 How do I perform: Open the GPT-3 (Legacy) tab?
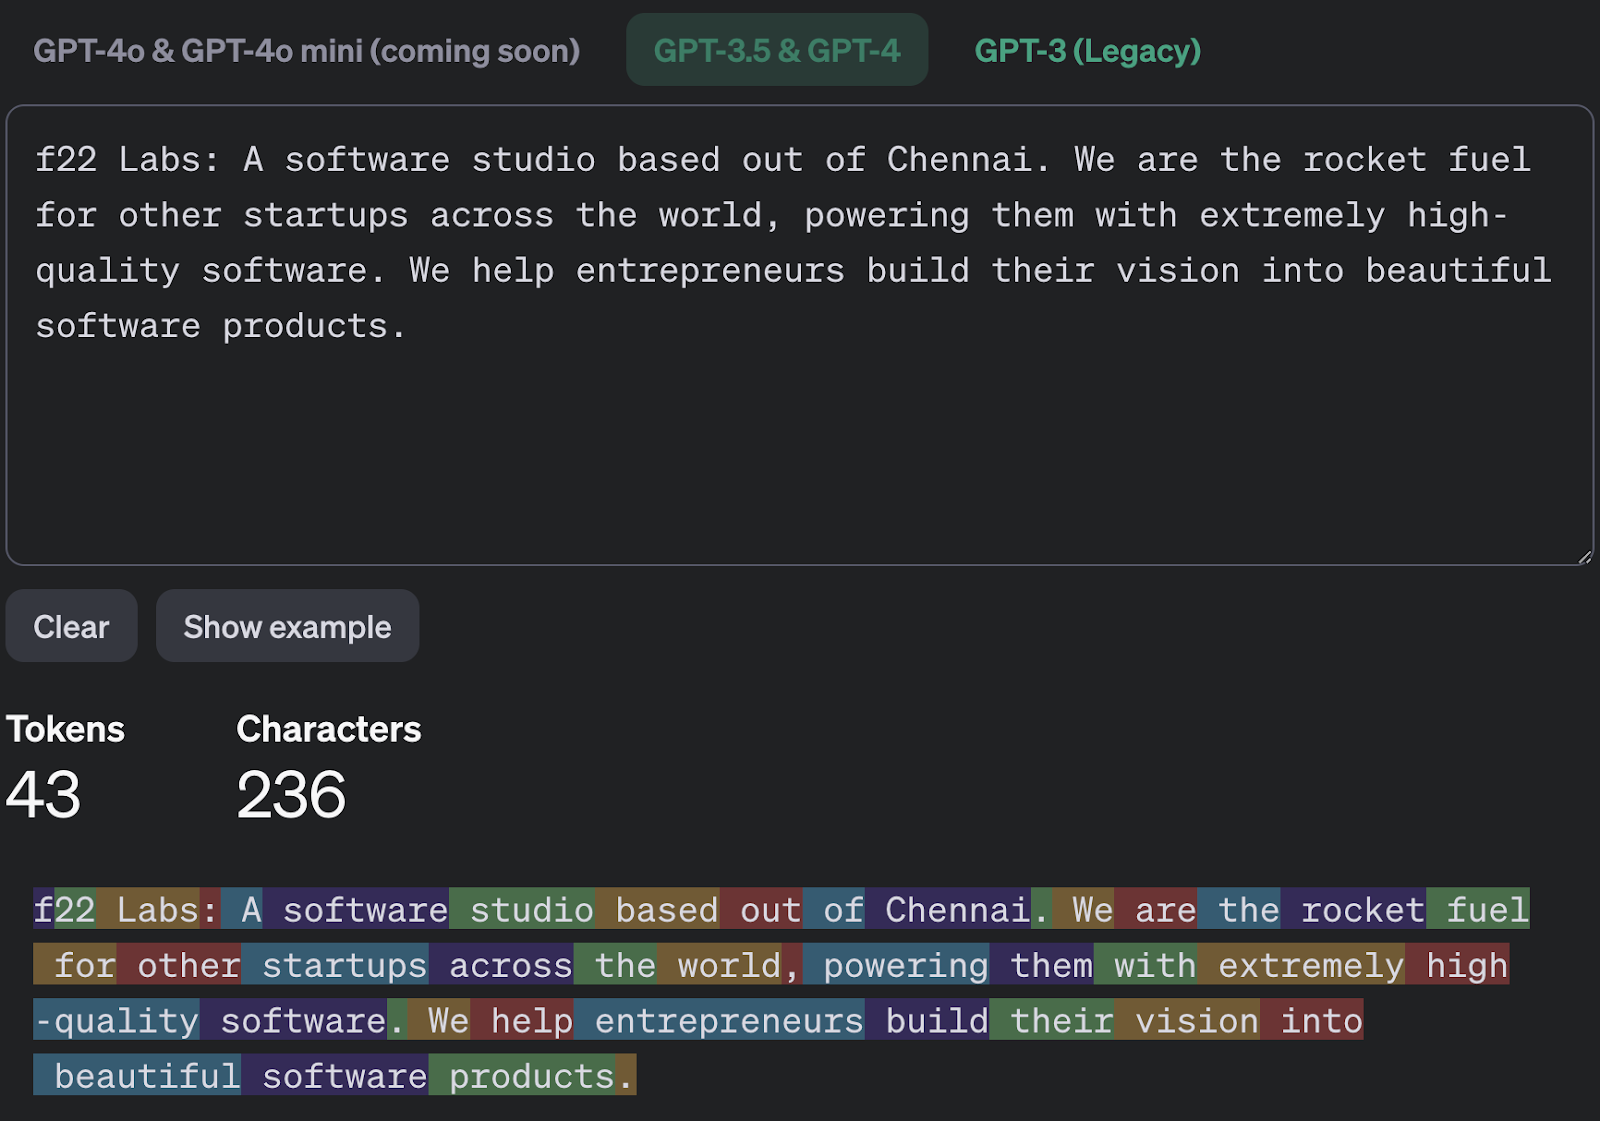1088,50
